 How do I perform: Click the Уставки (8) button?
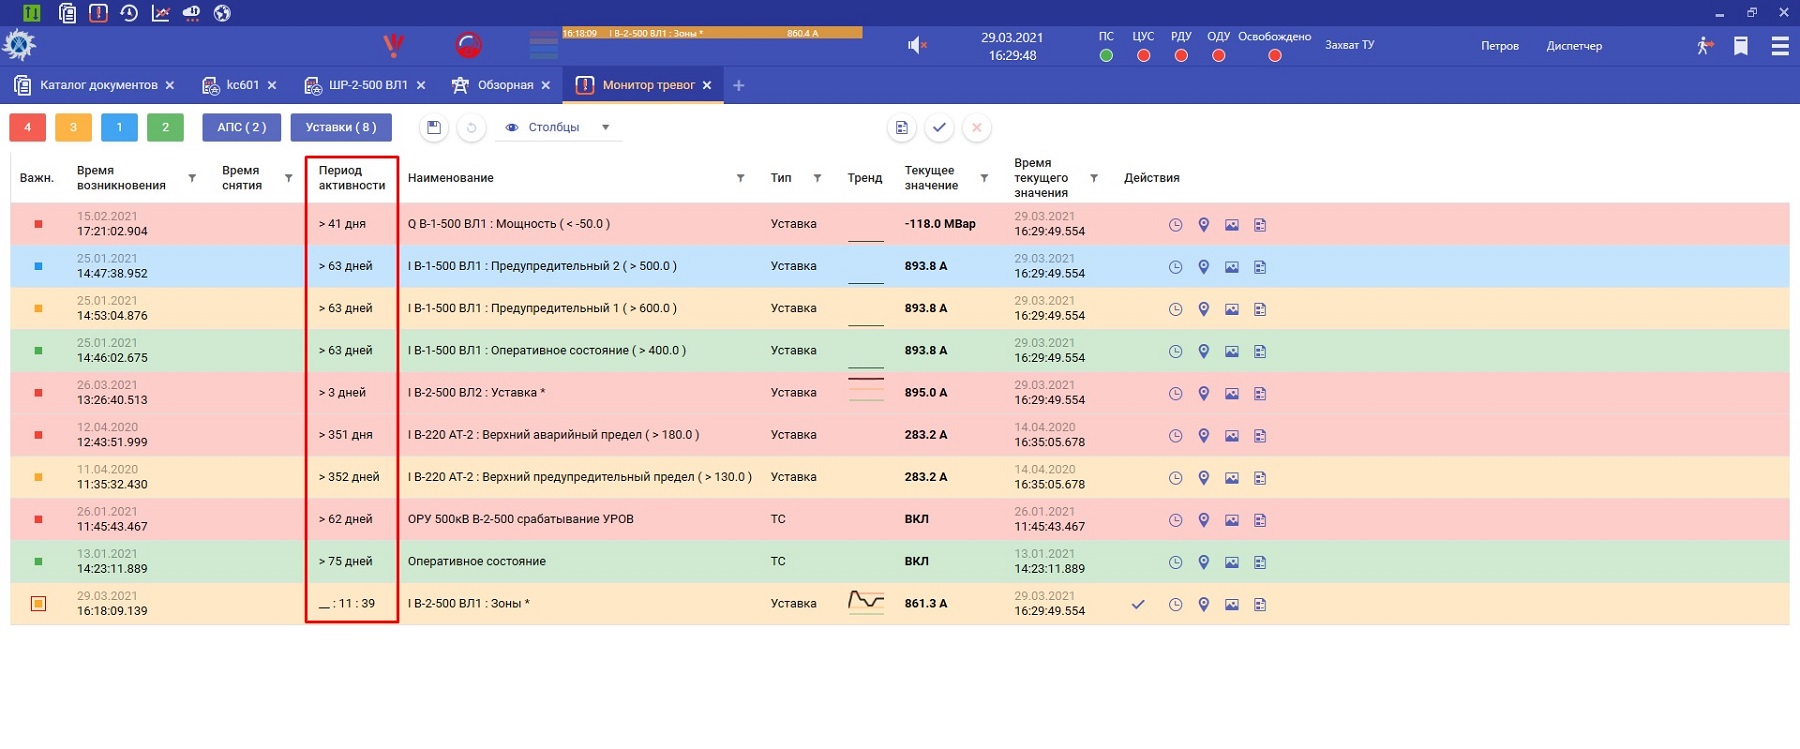pyautogui.click(x=341, y=127)
